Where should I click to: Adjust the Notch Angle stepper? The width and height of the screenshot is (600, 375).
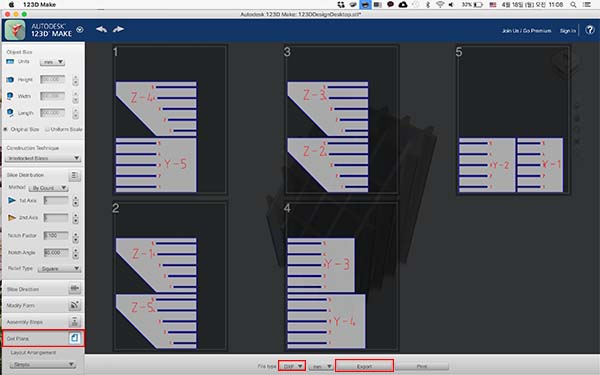tap(75, 253)
